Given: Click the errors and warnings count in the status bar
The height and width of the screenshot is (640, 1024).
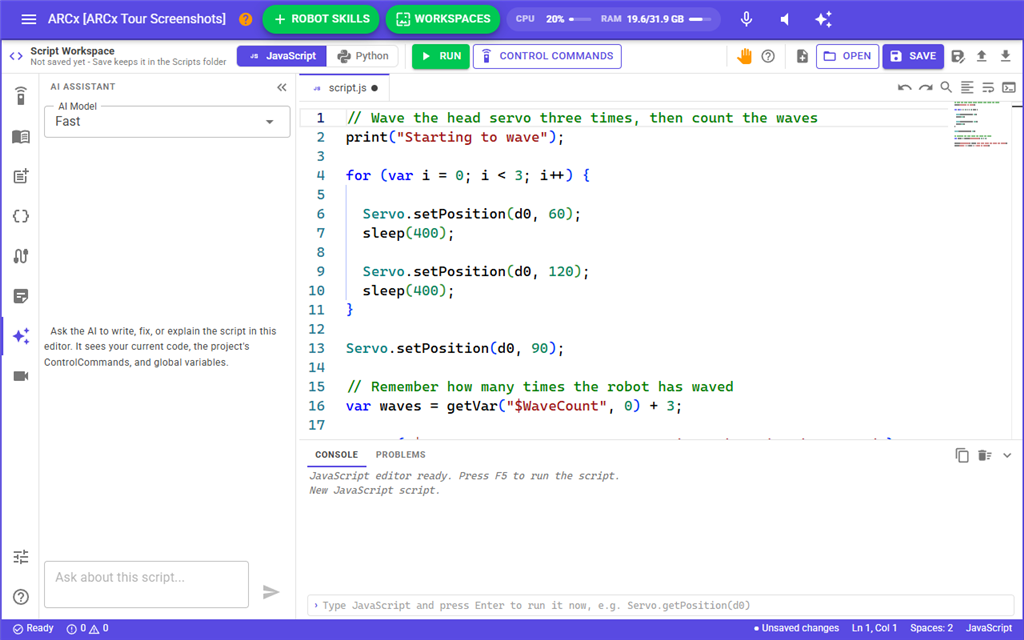Looking at the screenshot, I should (88, 628).
